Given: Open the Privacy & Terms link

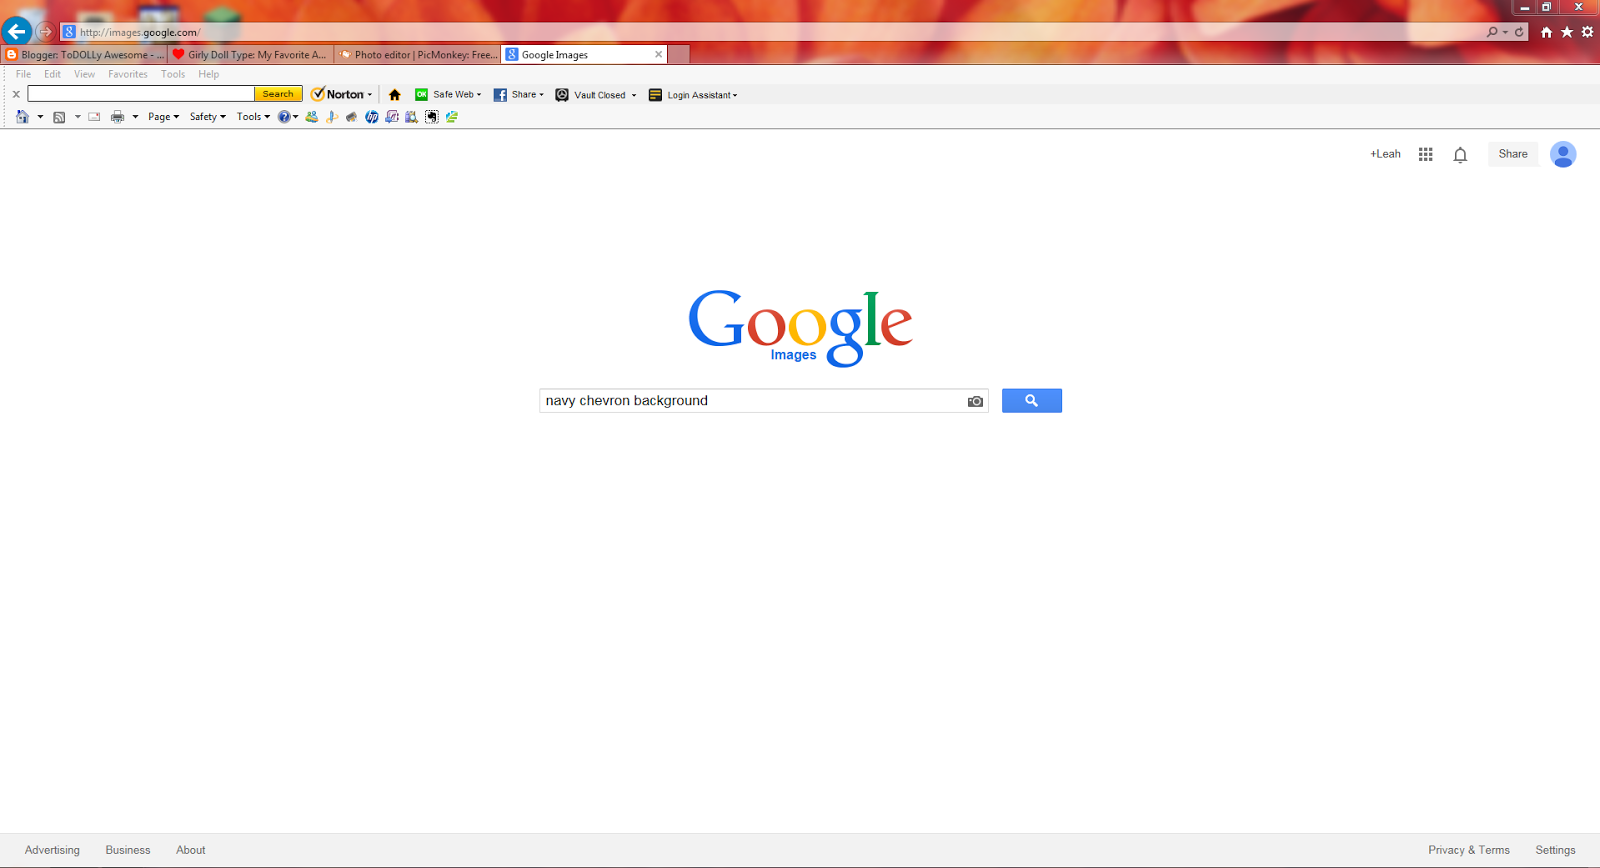Looking at the screenshot, I should (x=1469, y=850).
